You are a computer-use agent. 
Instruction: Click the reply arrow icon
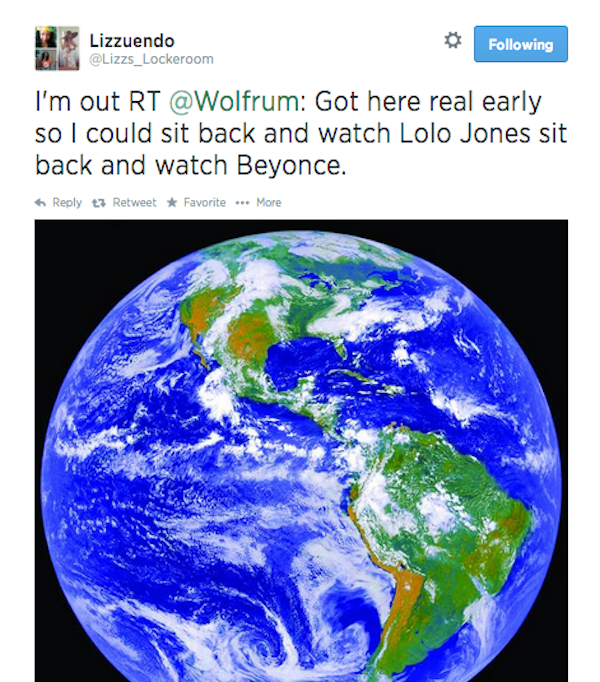pyautogui.click(x=40, y=203)
